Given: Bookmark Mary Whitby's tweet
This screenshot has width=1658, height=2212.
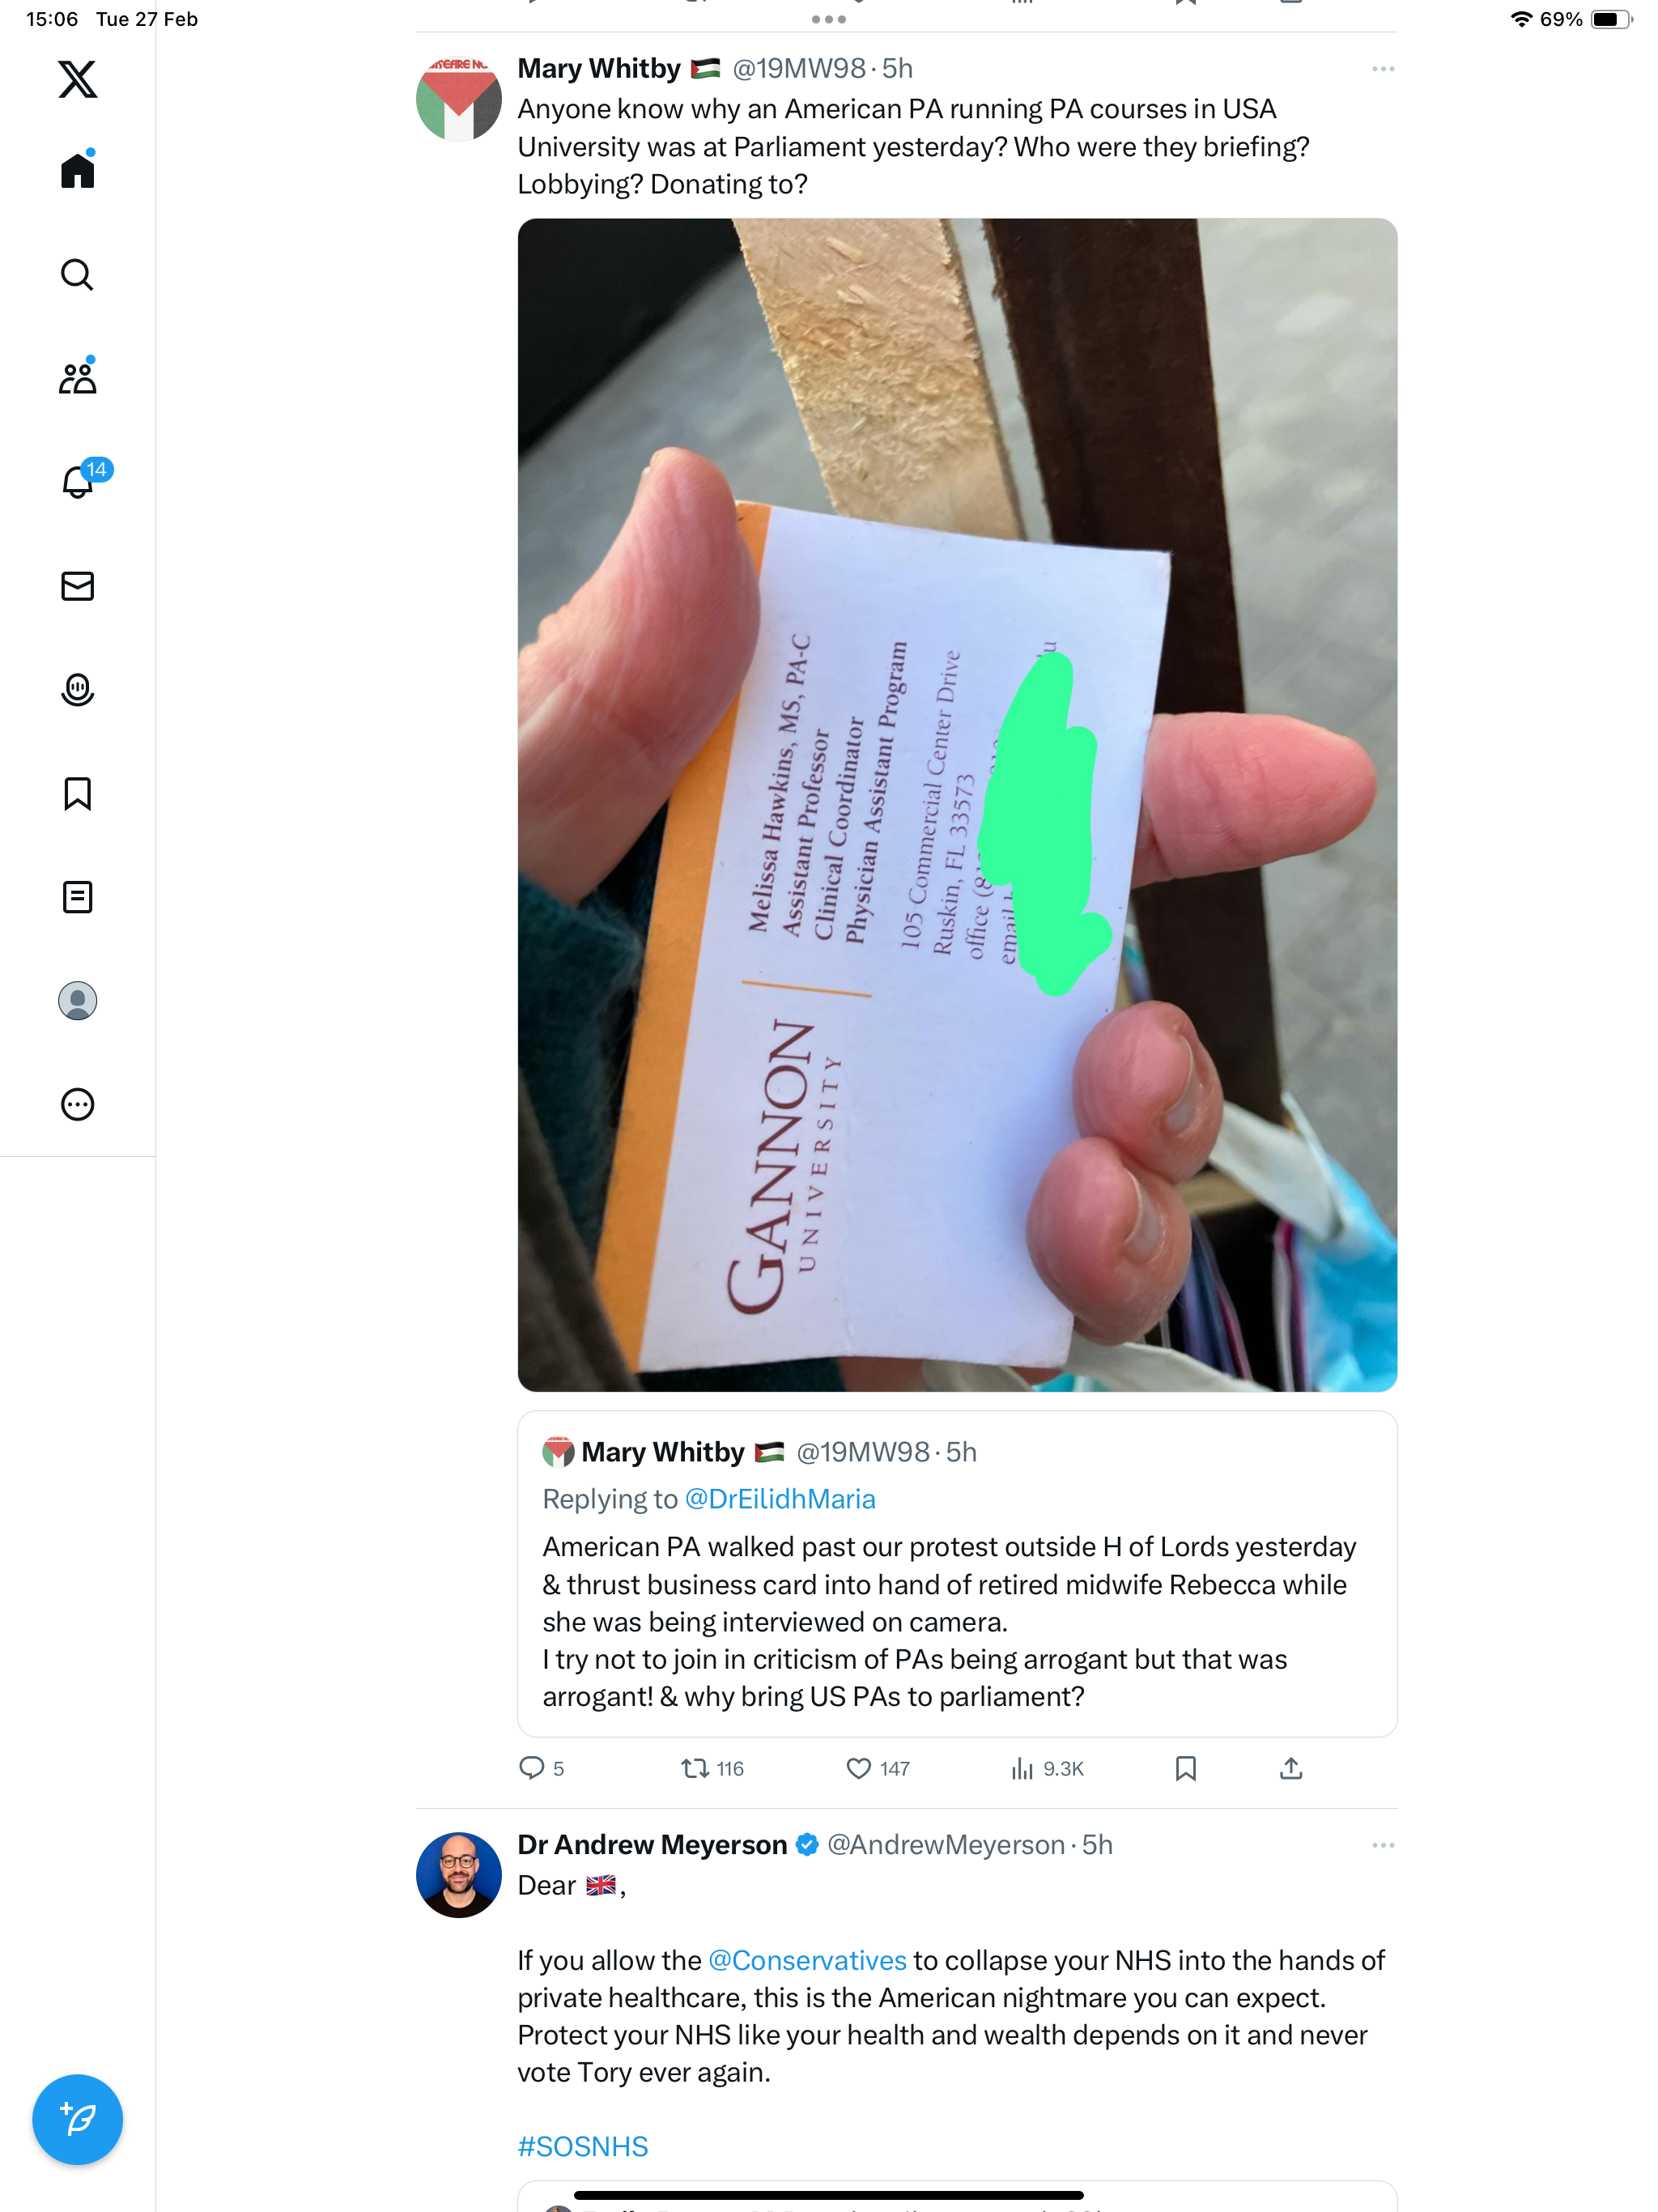Looking at the screenshot, I should tap(1185, 1768).
